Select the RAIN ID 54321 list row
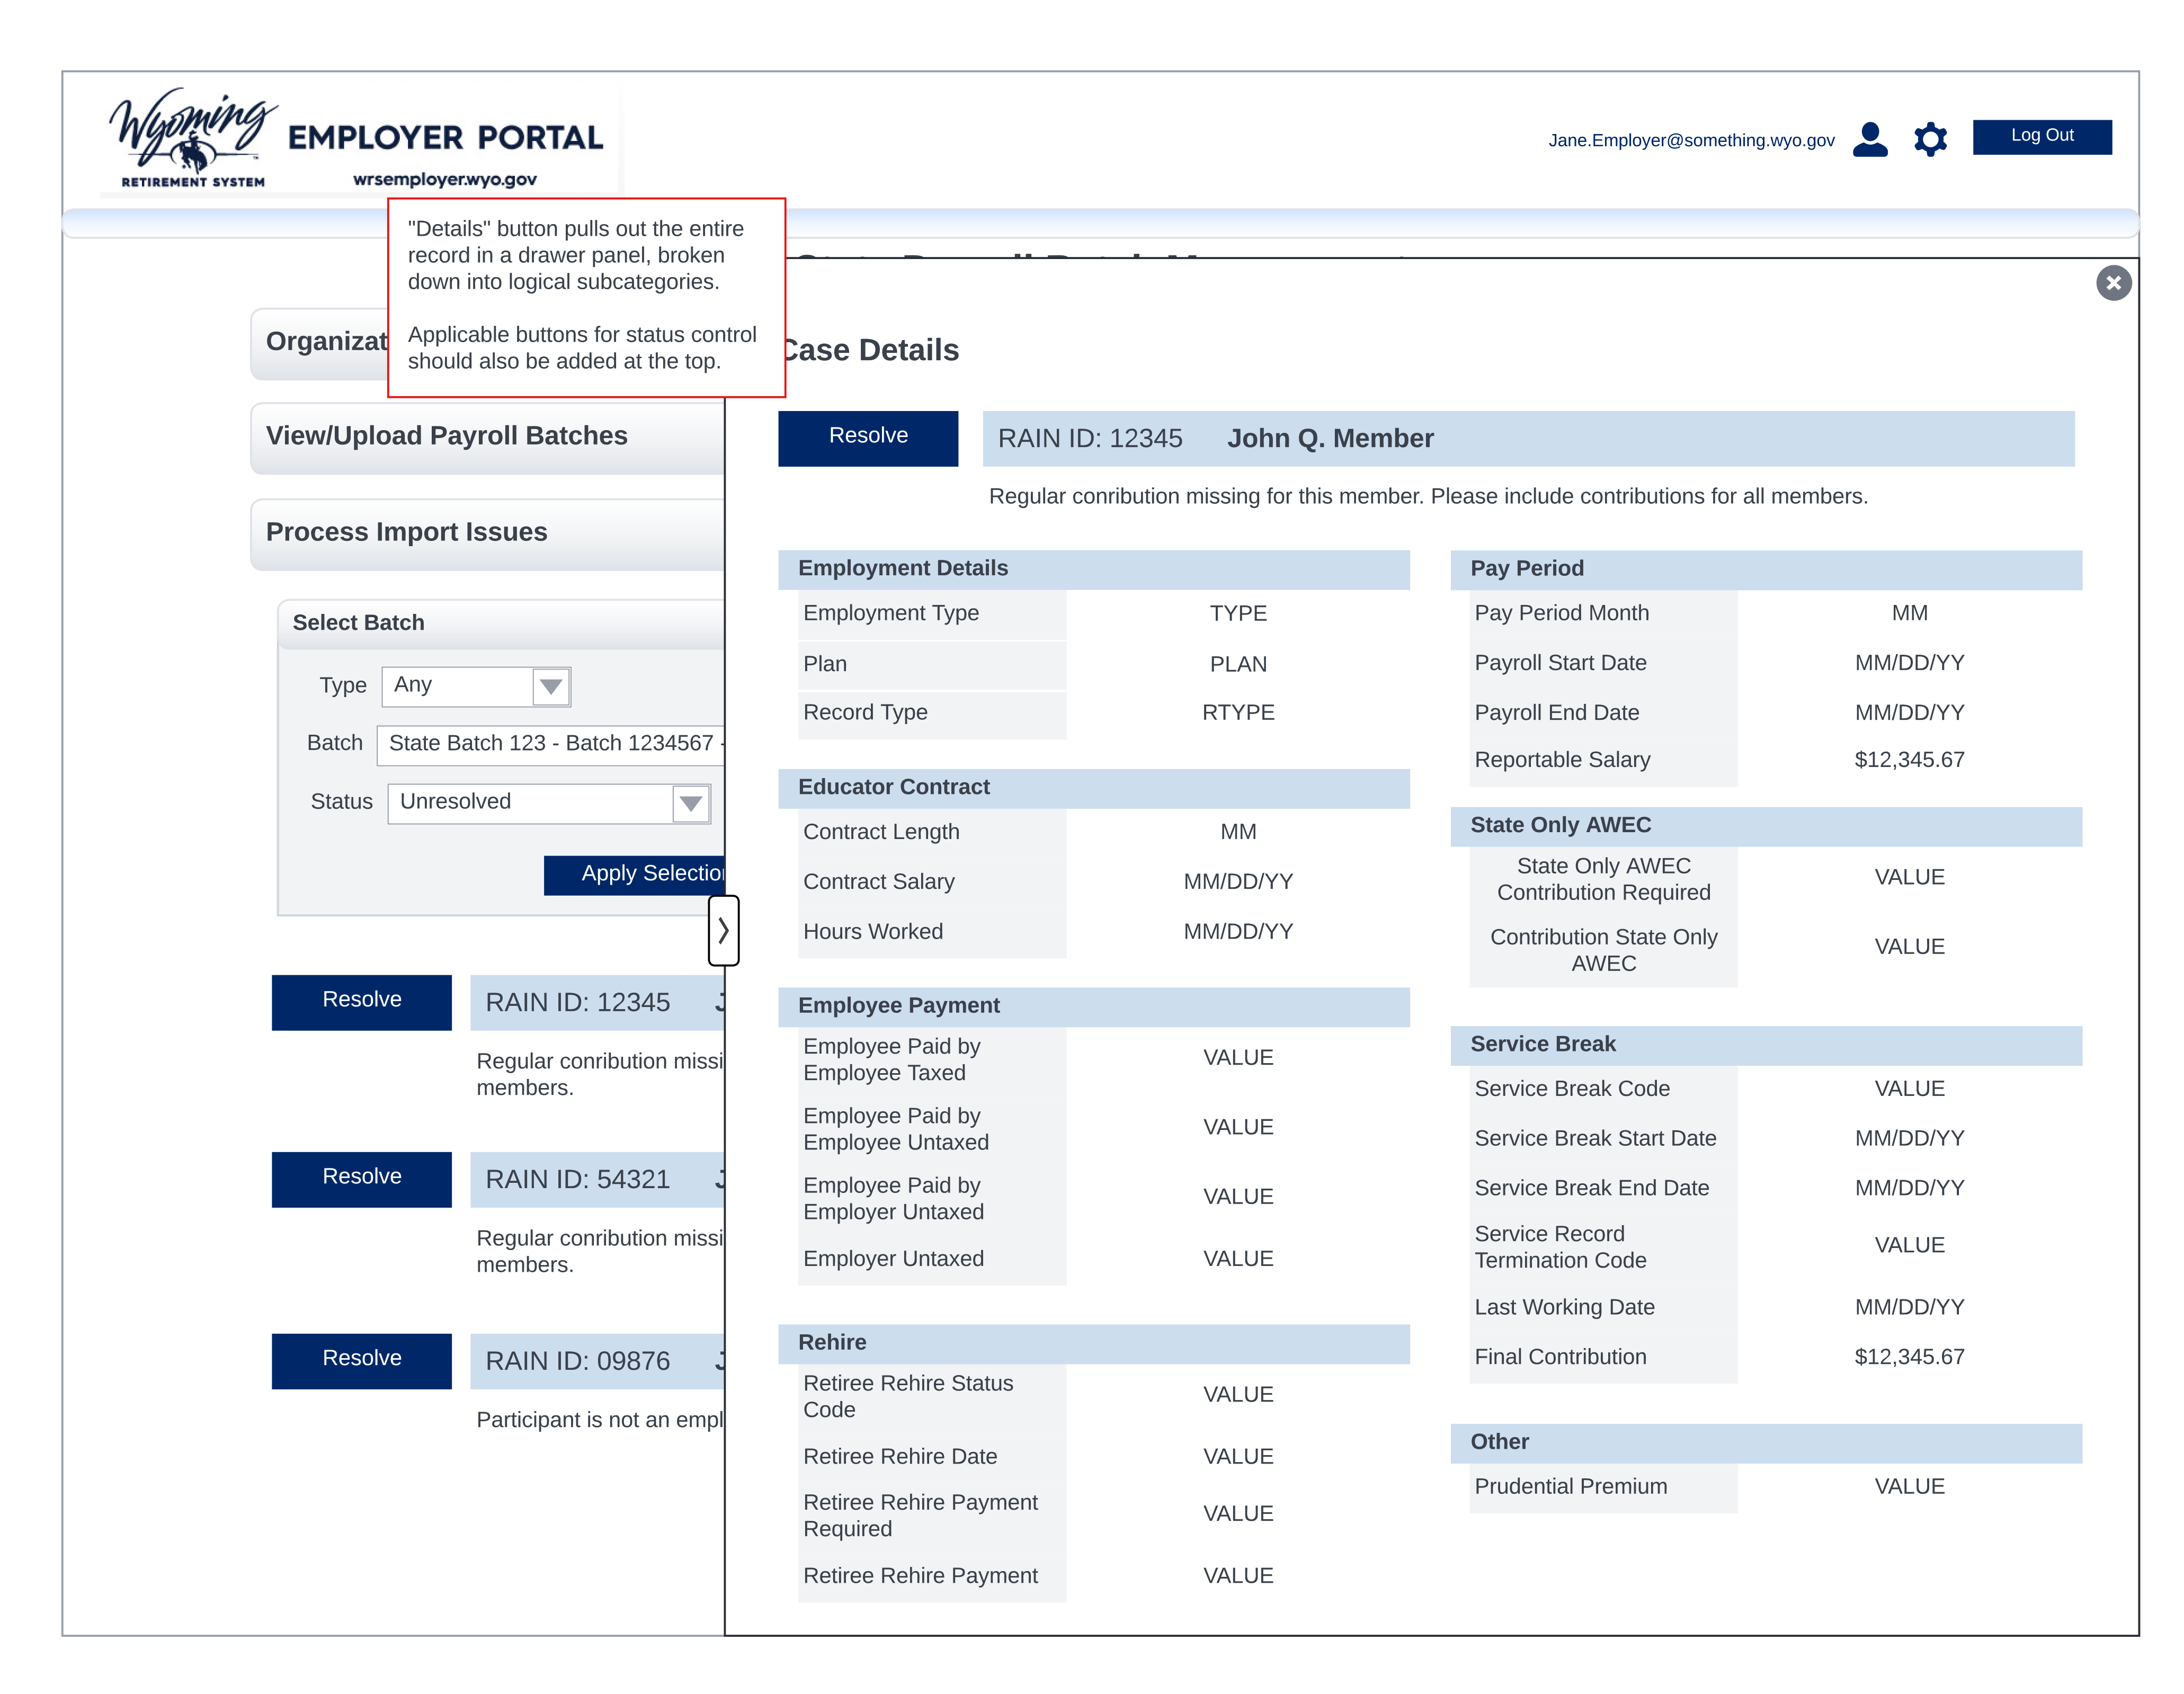The image size is (2184, 1694). [x=597, y=1179]
